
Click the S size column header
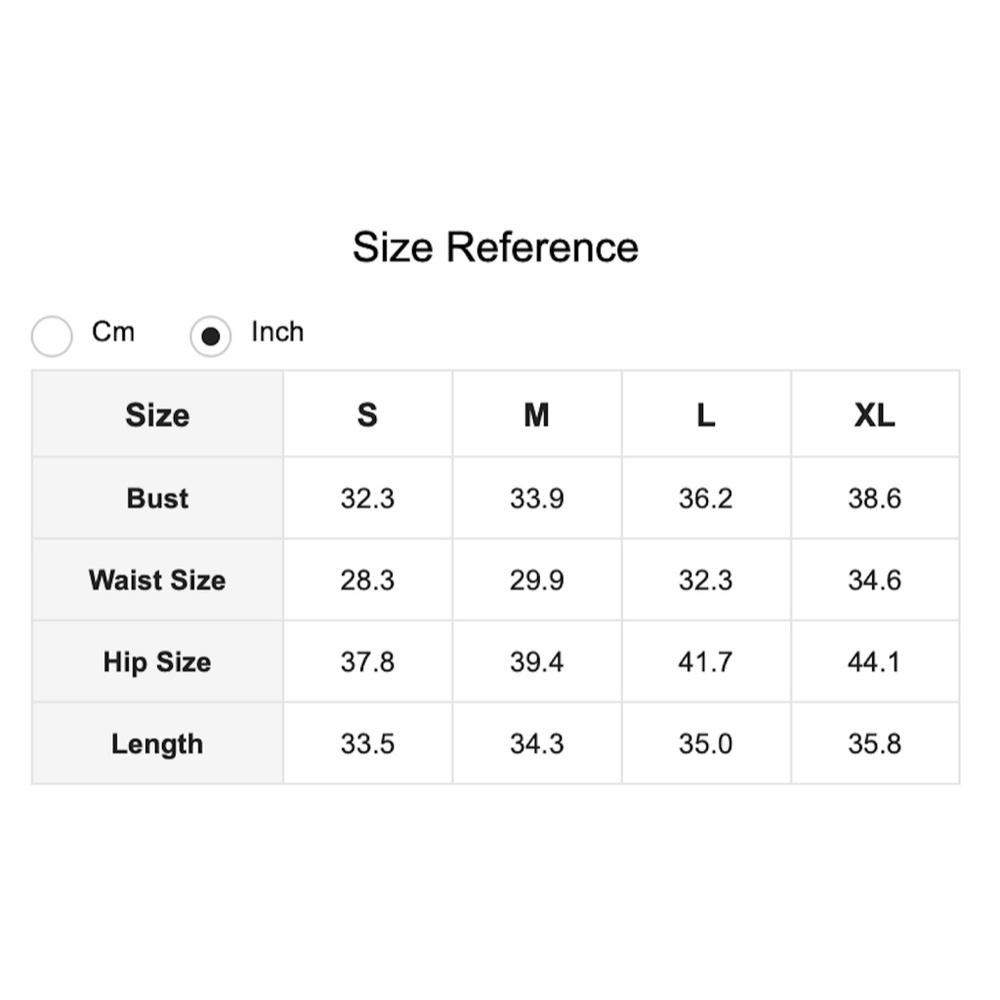[x=367, y=415]
